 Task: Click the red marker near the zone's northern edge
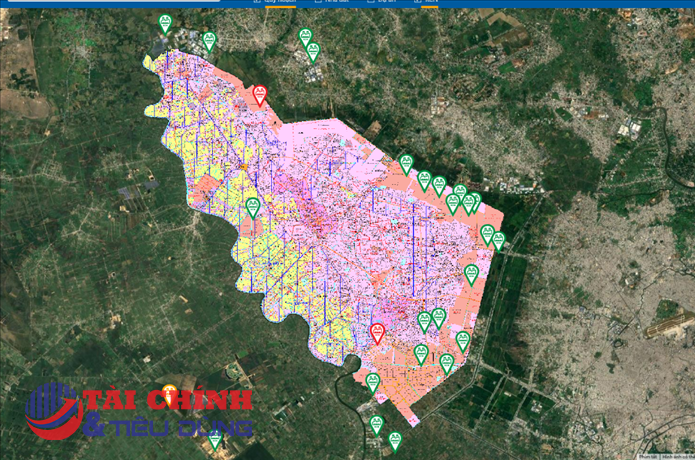260,95
